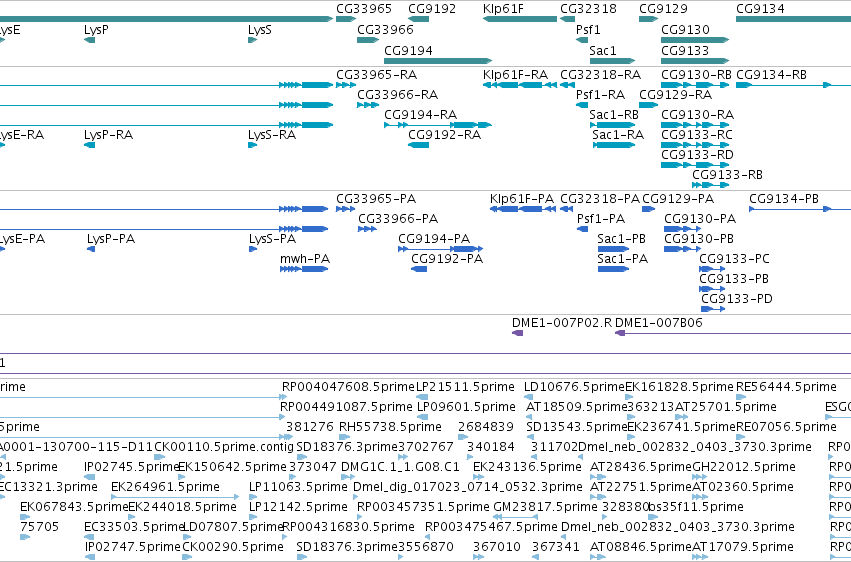This screenshot has width=851, height=562.
Task: Select the CK00290.5prime EST label
Action: (233, 547)
